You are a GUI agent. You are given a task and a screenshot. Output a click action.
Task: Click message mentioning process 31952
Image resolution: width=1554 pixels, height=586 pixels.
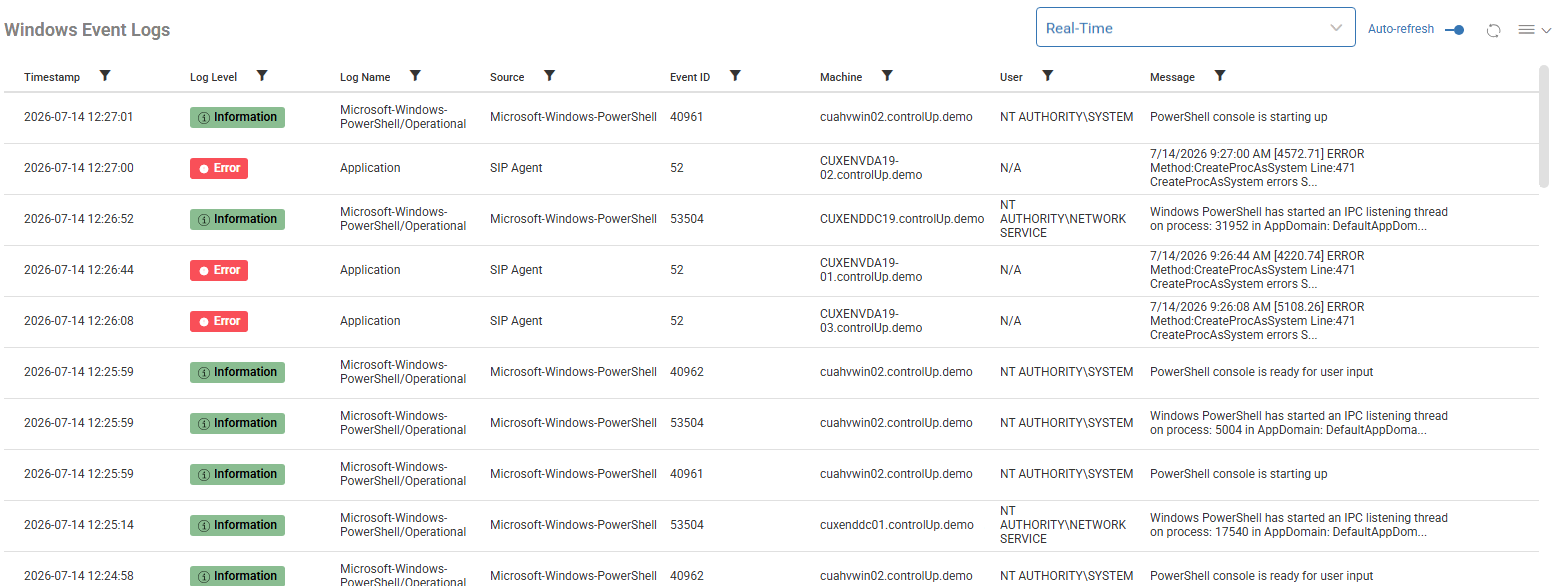1299,219
